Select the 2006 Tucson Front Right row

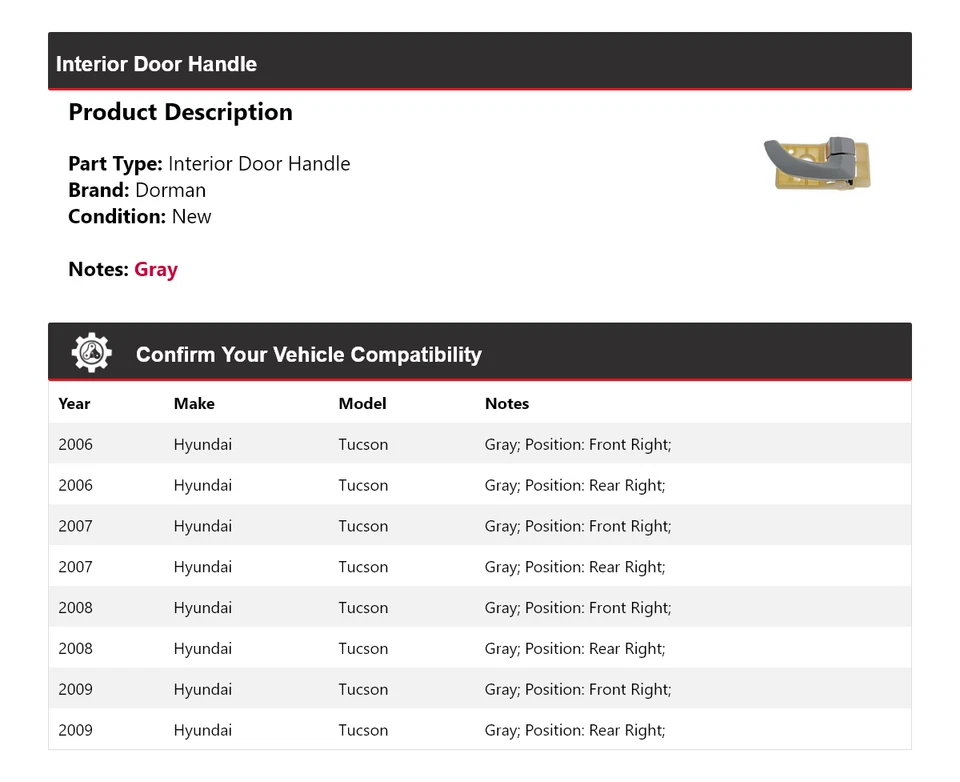479,445
